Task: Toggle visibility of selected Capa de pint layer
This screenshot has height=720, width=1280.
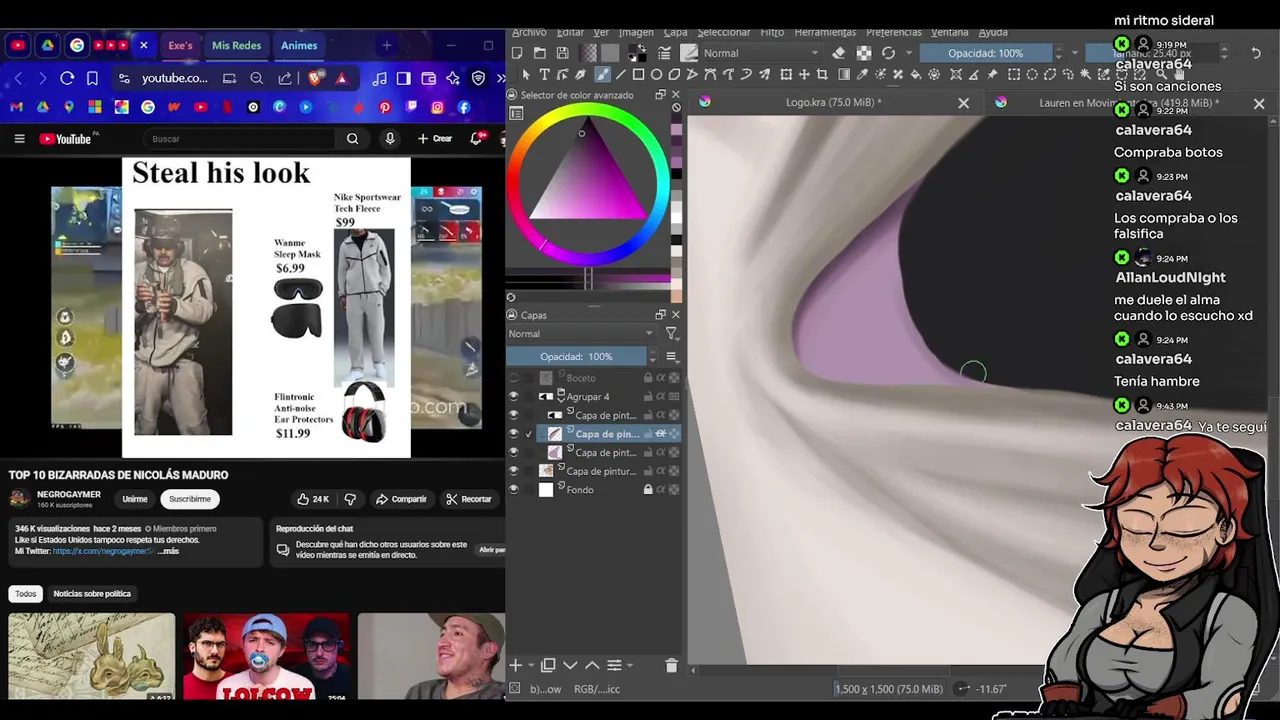Action: pos(514,434)
